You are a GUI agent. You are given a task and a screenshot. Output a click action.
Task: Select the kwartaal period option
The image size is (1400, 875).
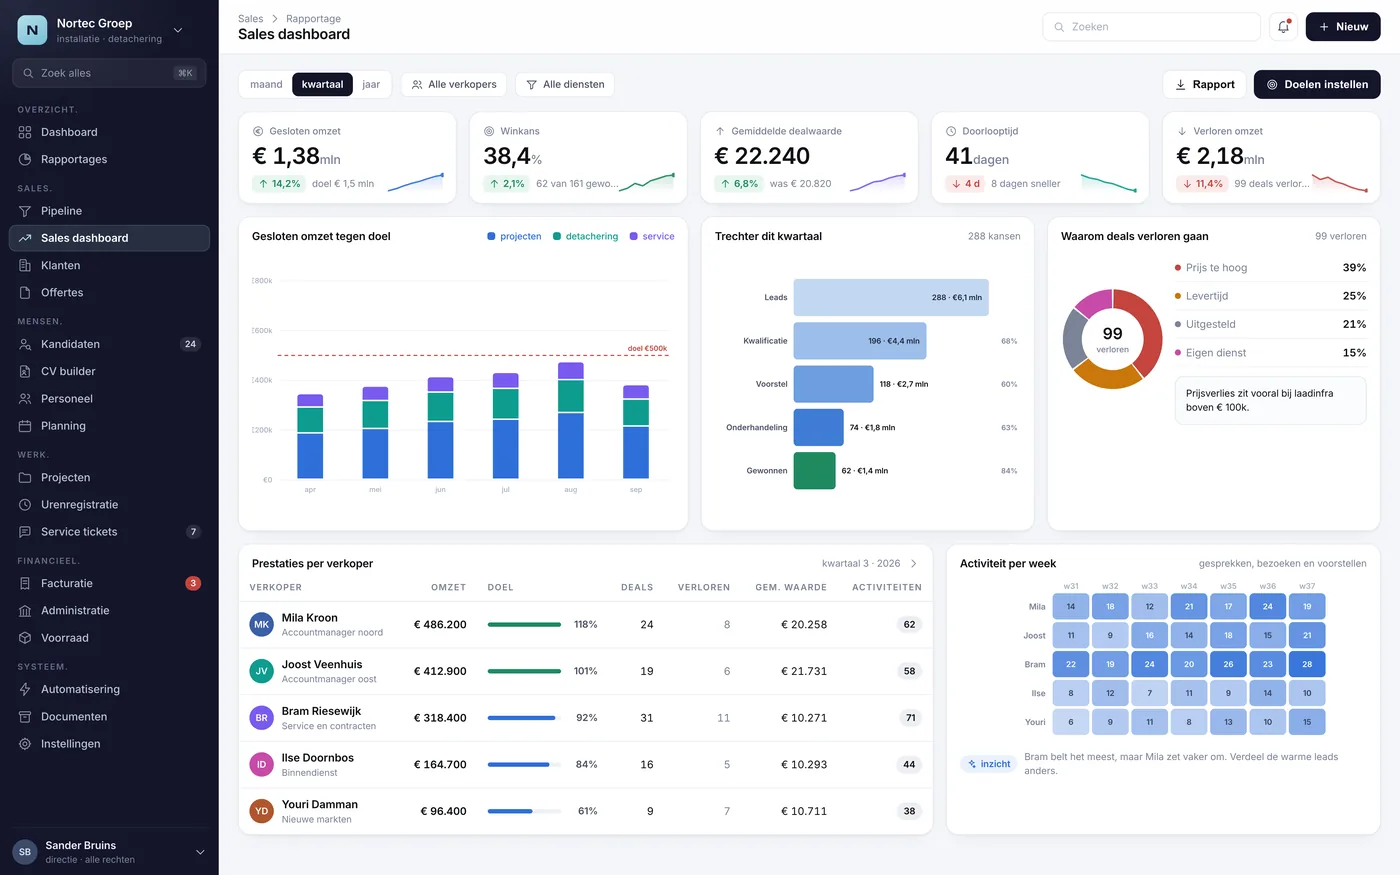[322, 85]
